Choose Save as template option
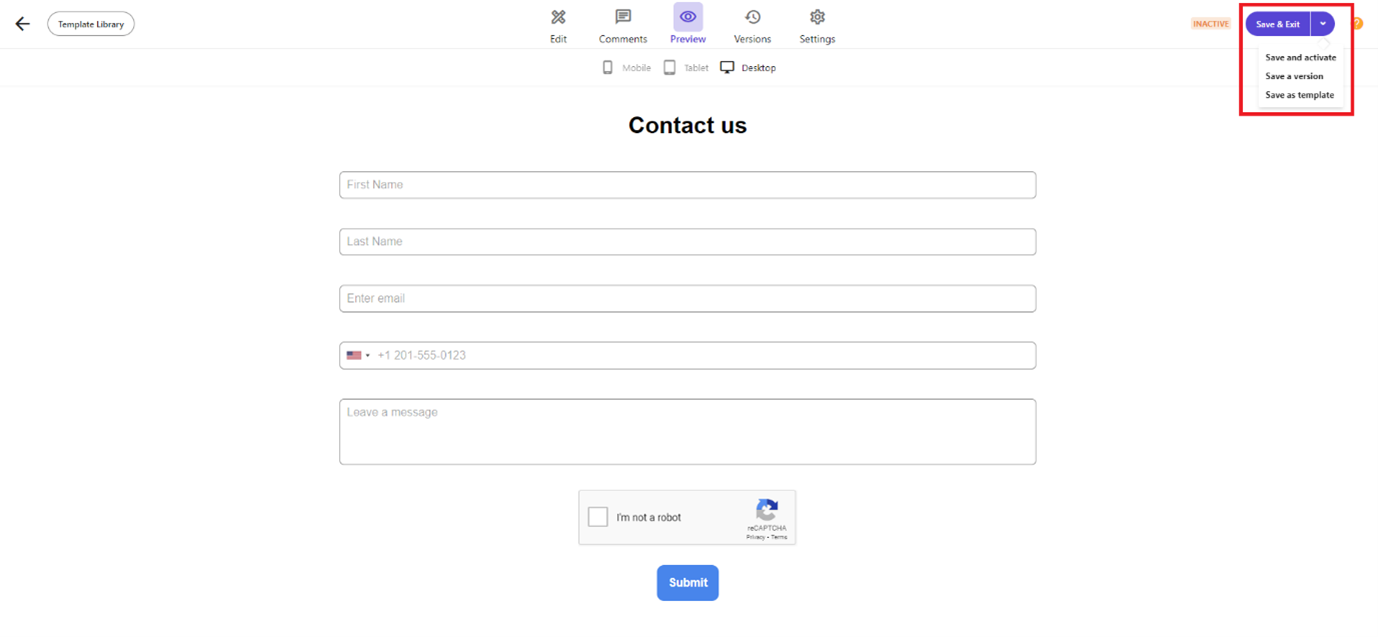Image resolution: width=1378 pixels, height=637 pixels. (x=1299, y=95)
